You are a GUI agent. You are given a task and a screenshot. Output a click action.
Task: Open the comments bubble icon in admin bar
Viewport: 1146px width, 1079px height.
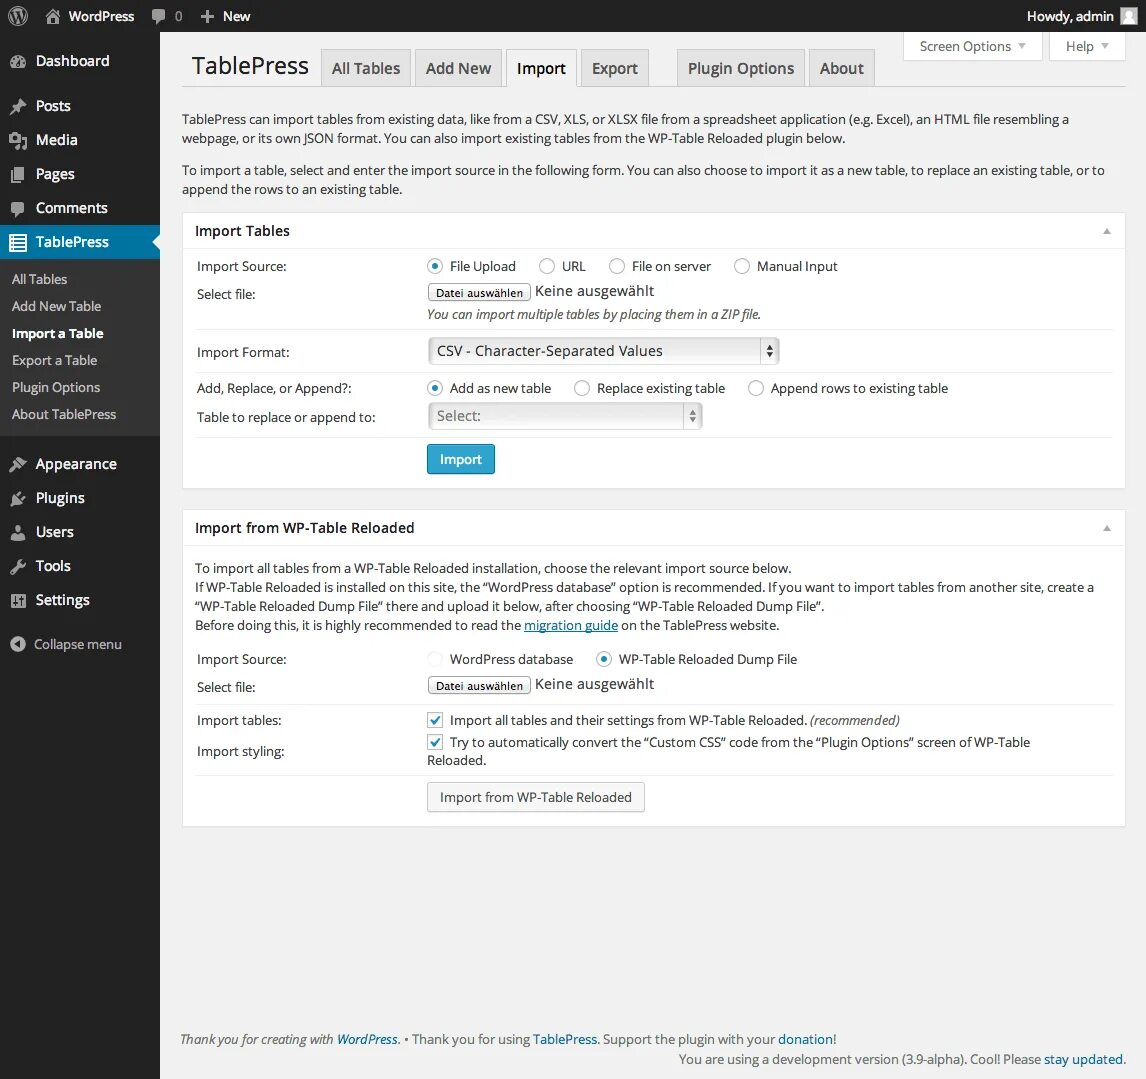(158, 16)
